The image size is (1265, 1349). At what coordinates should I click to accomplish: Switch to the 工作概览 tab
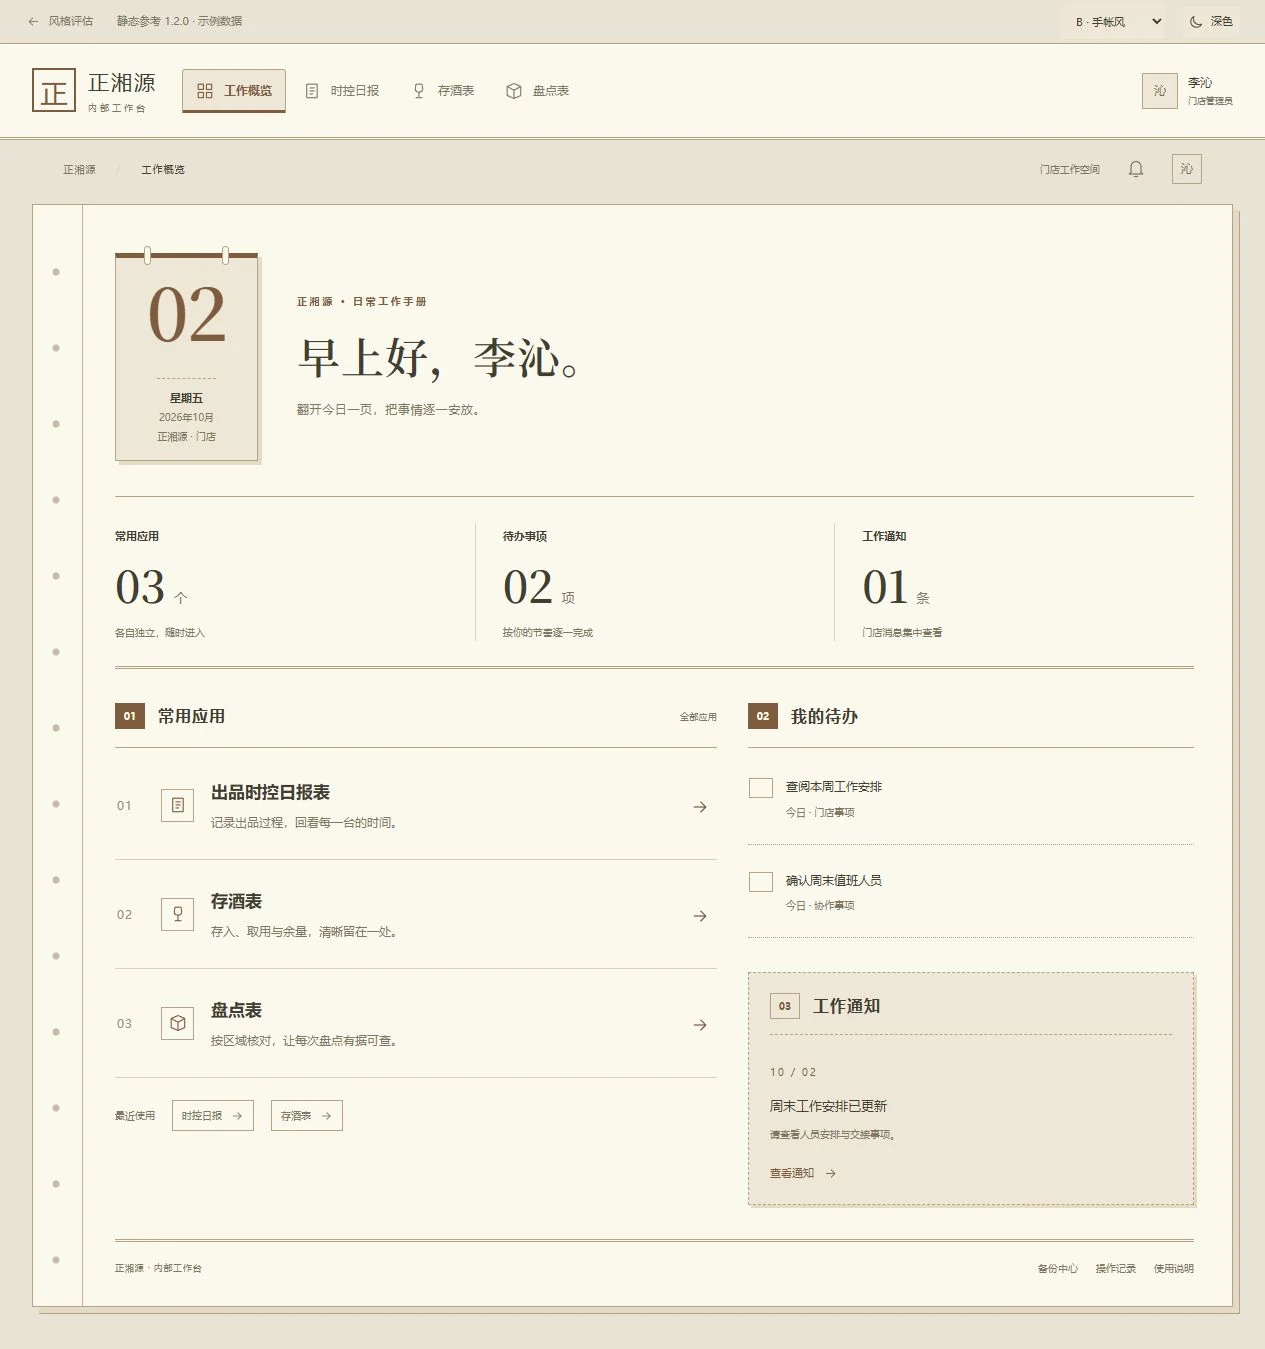tap(234, 91)
